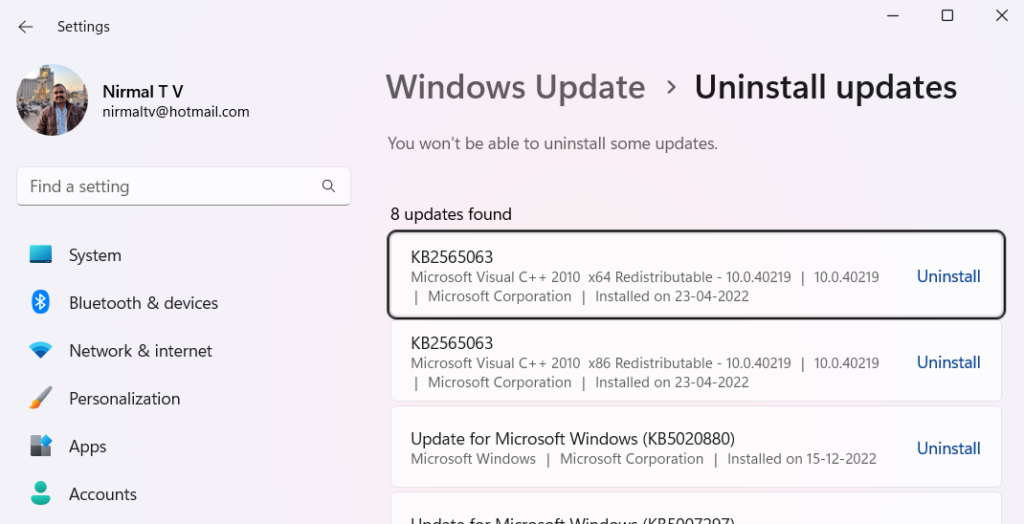
Task: Click the Network Wi-Fi icon
Action: pos(40,350)
